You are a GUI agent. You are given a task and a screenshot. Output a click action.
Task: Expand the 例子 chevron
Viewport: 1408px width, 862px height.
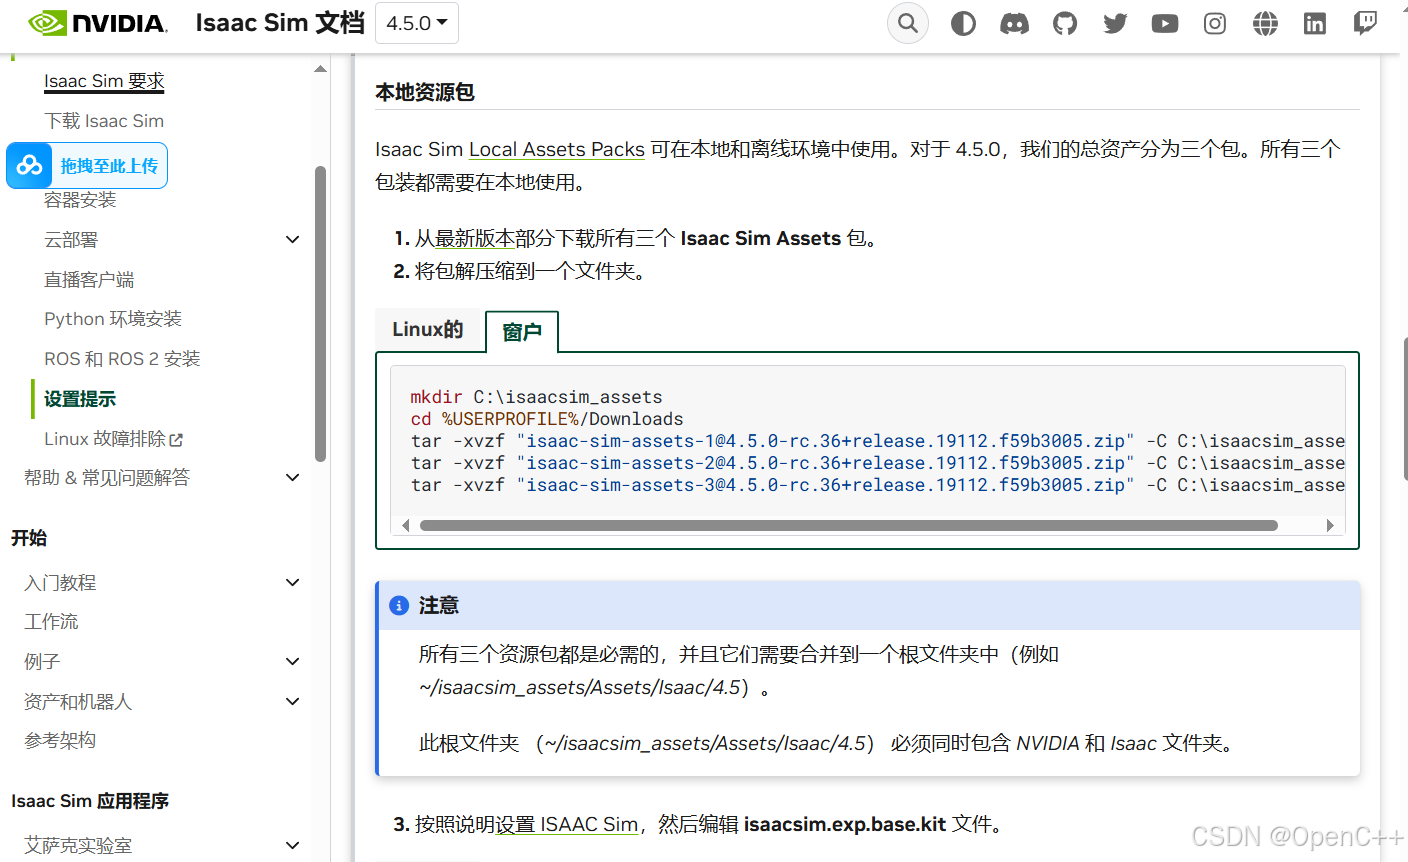(293, 662)
